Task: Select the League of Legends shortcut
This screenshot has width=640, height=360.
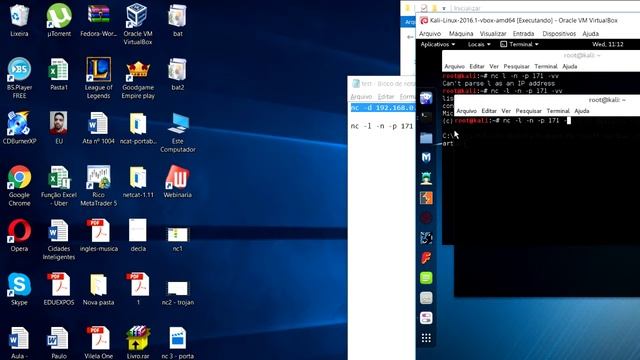Action: pyautogui.click(x=98, y=78)
